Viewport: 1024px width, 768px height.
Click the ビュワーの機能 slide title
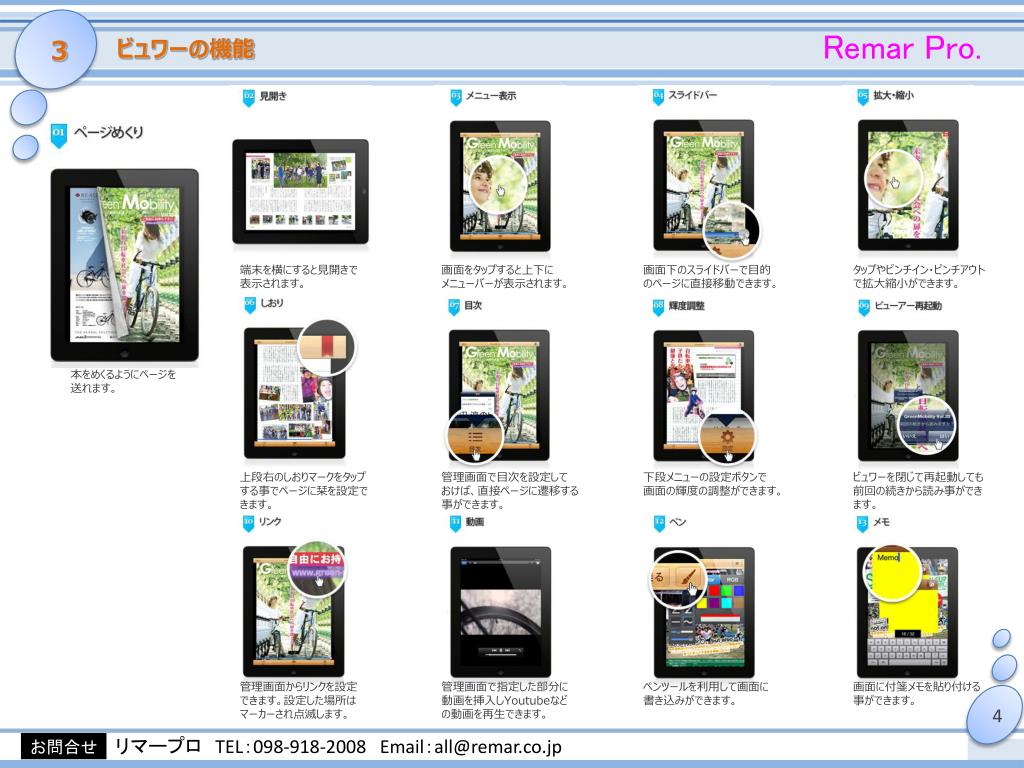pyautogui.click(x=185, y=49)
